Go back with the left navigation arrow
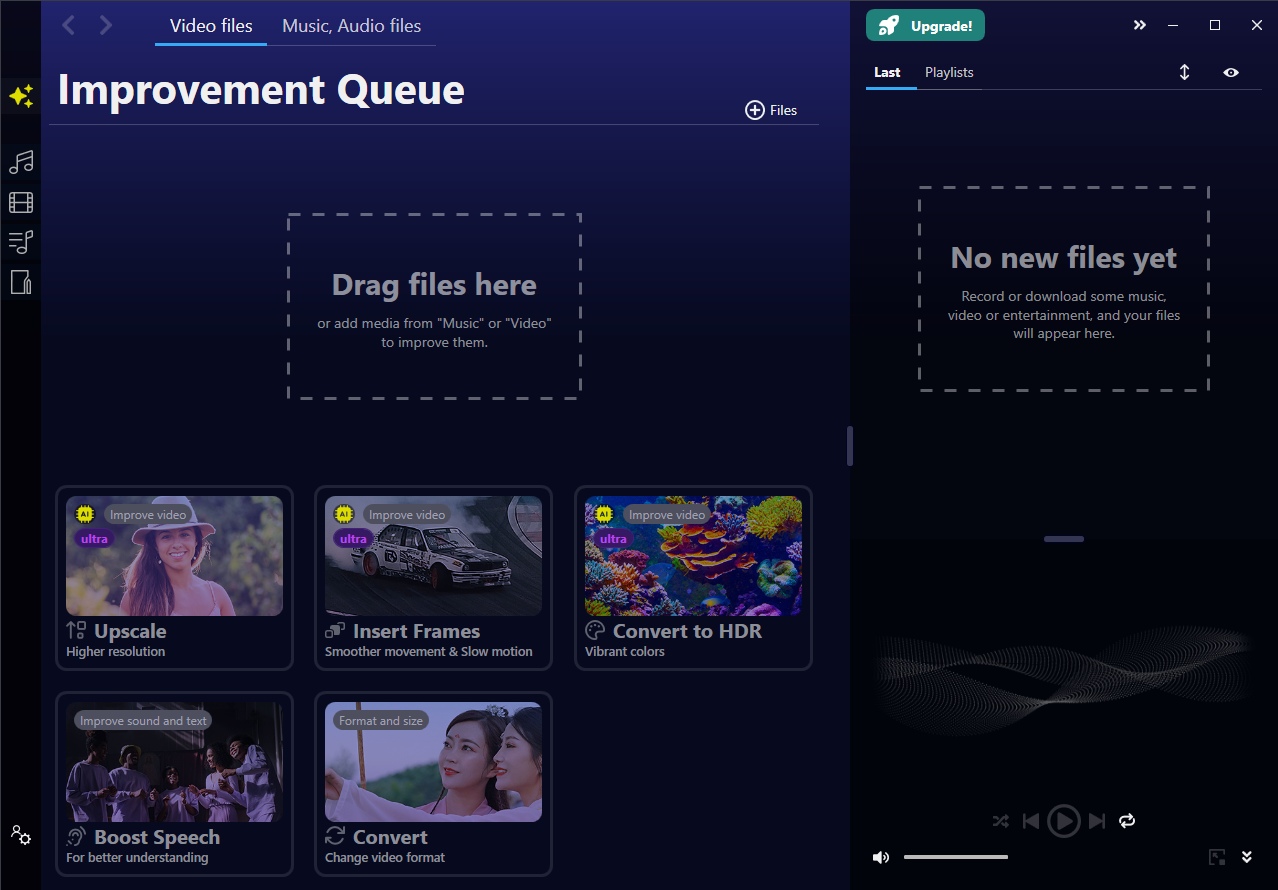1278x890 pixels. 68,26
